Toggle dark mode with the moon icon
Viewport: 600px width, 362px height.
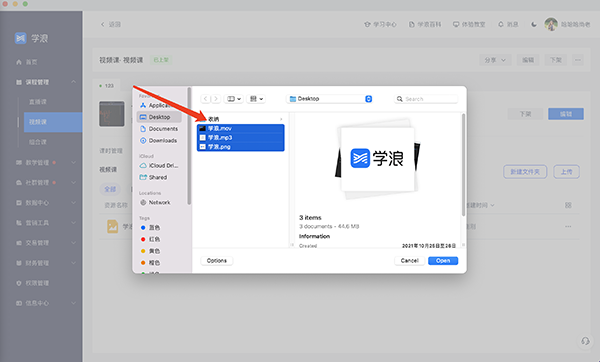(x=534, y=24)
